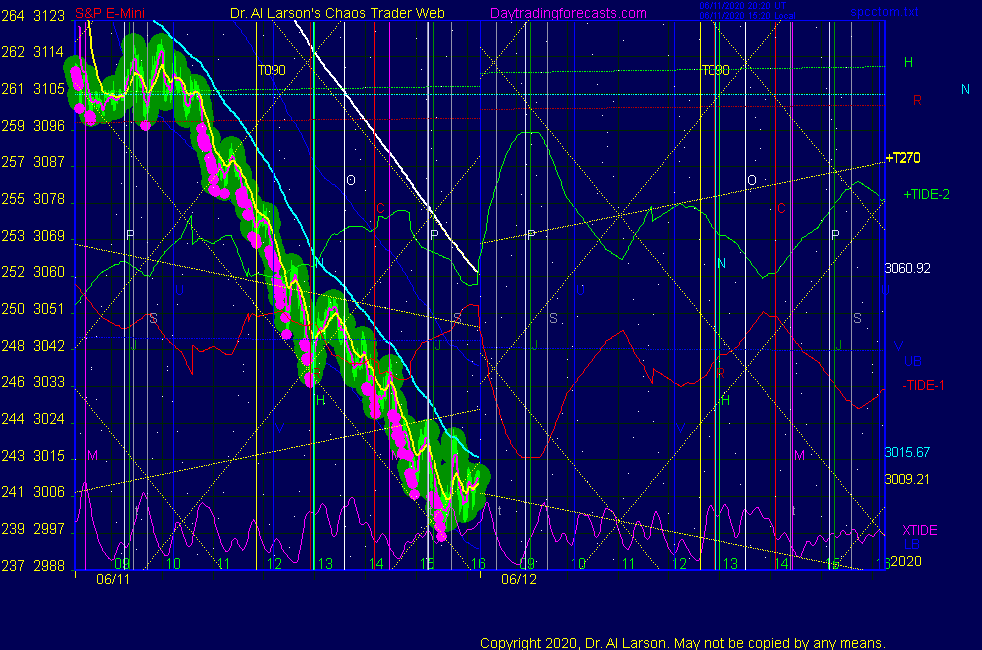
Task: Select the 06/11/2020 15:20 Local timestamp
Action: tap(747, 16)
